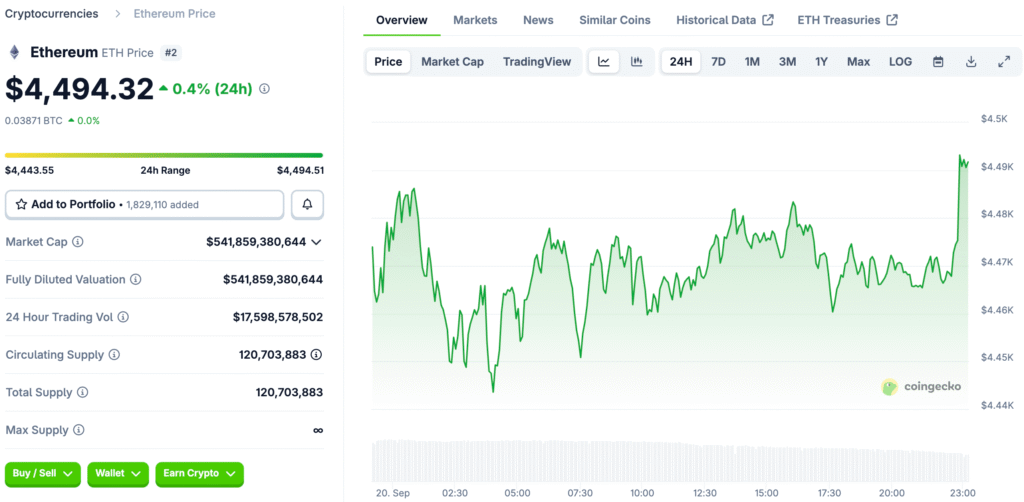Click info icon beside Total Supply label
This screenshot has width=1024, height=502.
pos(82,392)
